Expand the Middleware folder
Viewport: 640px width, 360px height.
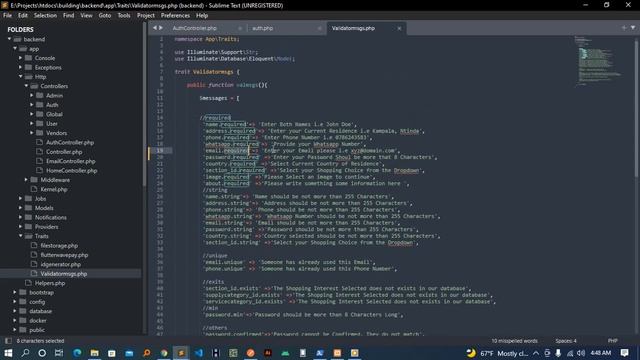[x=26, y=180]
